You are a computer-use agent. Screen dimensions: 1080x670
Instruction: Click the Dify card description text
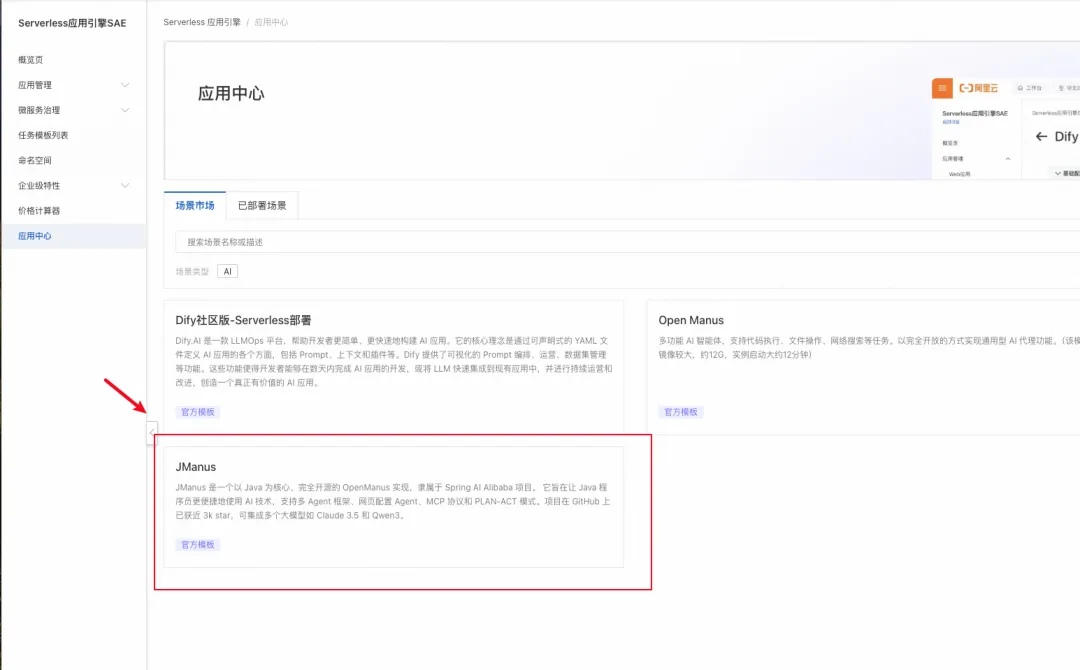pos(393,362)
